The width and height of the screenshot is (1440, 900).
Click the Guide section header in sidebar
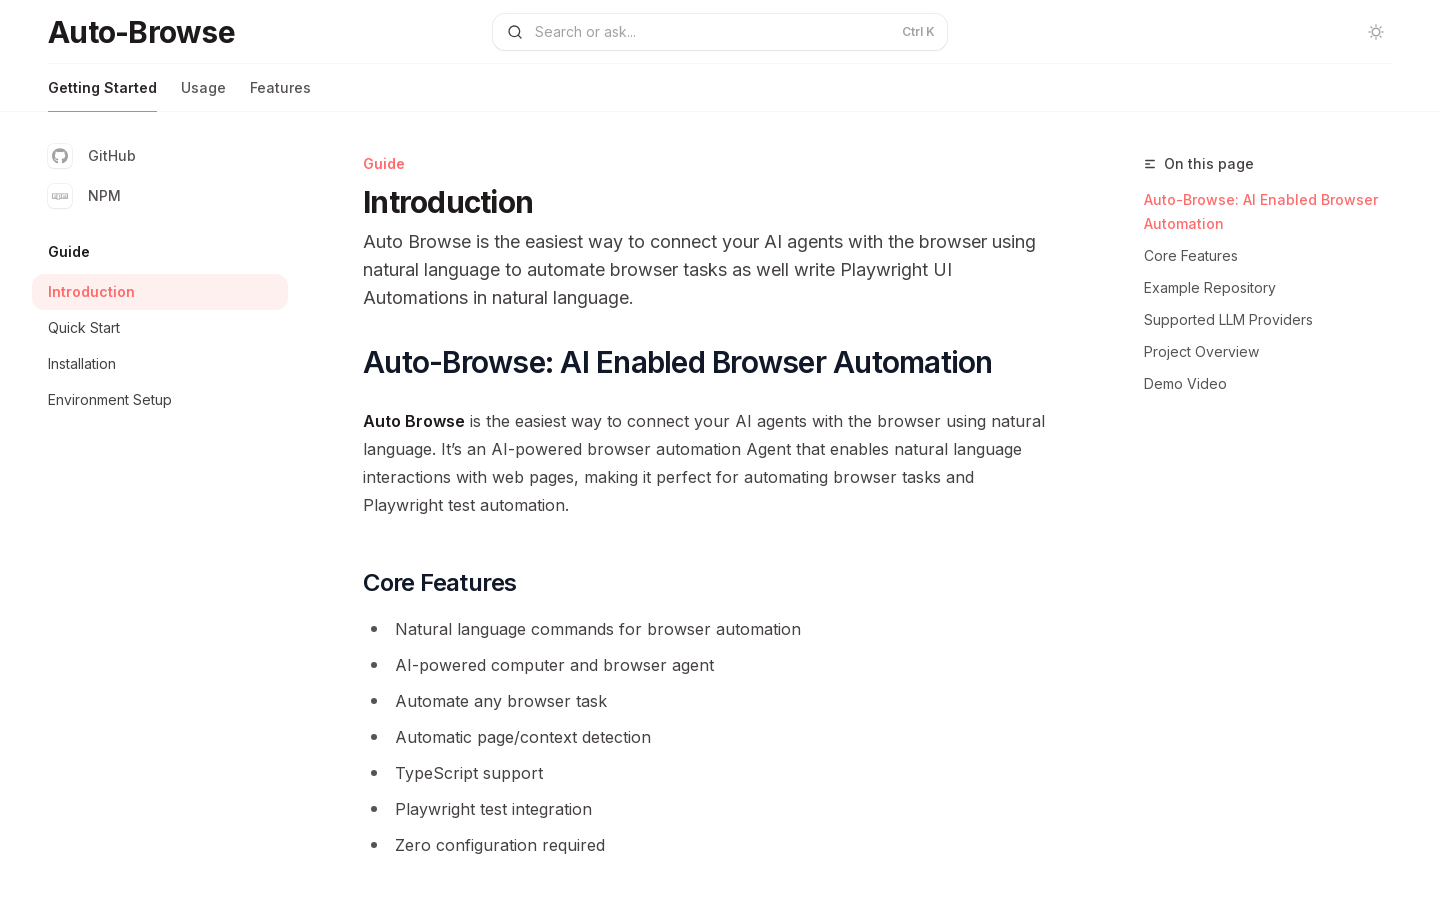click(x=69, y=252)
